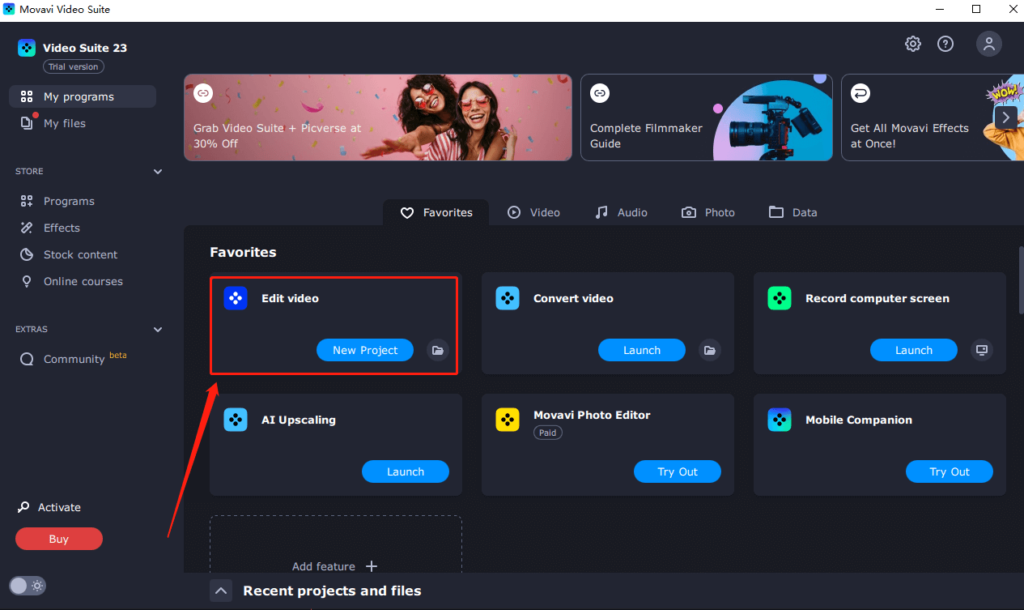This screenshot has width=1024, height=610.
Task: Collapse the STORE sidebar section
Action: point(157,171)
